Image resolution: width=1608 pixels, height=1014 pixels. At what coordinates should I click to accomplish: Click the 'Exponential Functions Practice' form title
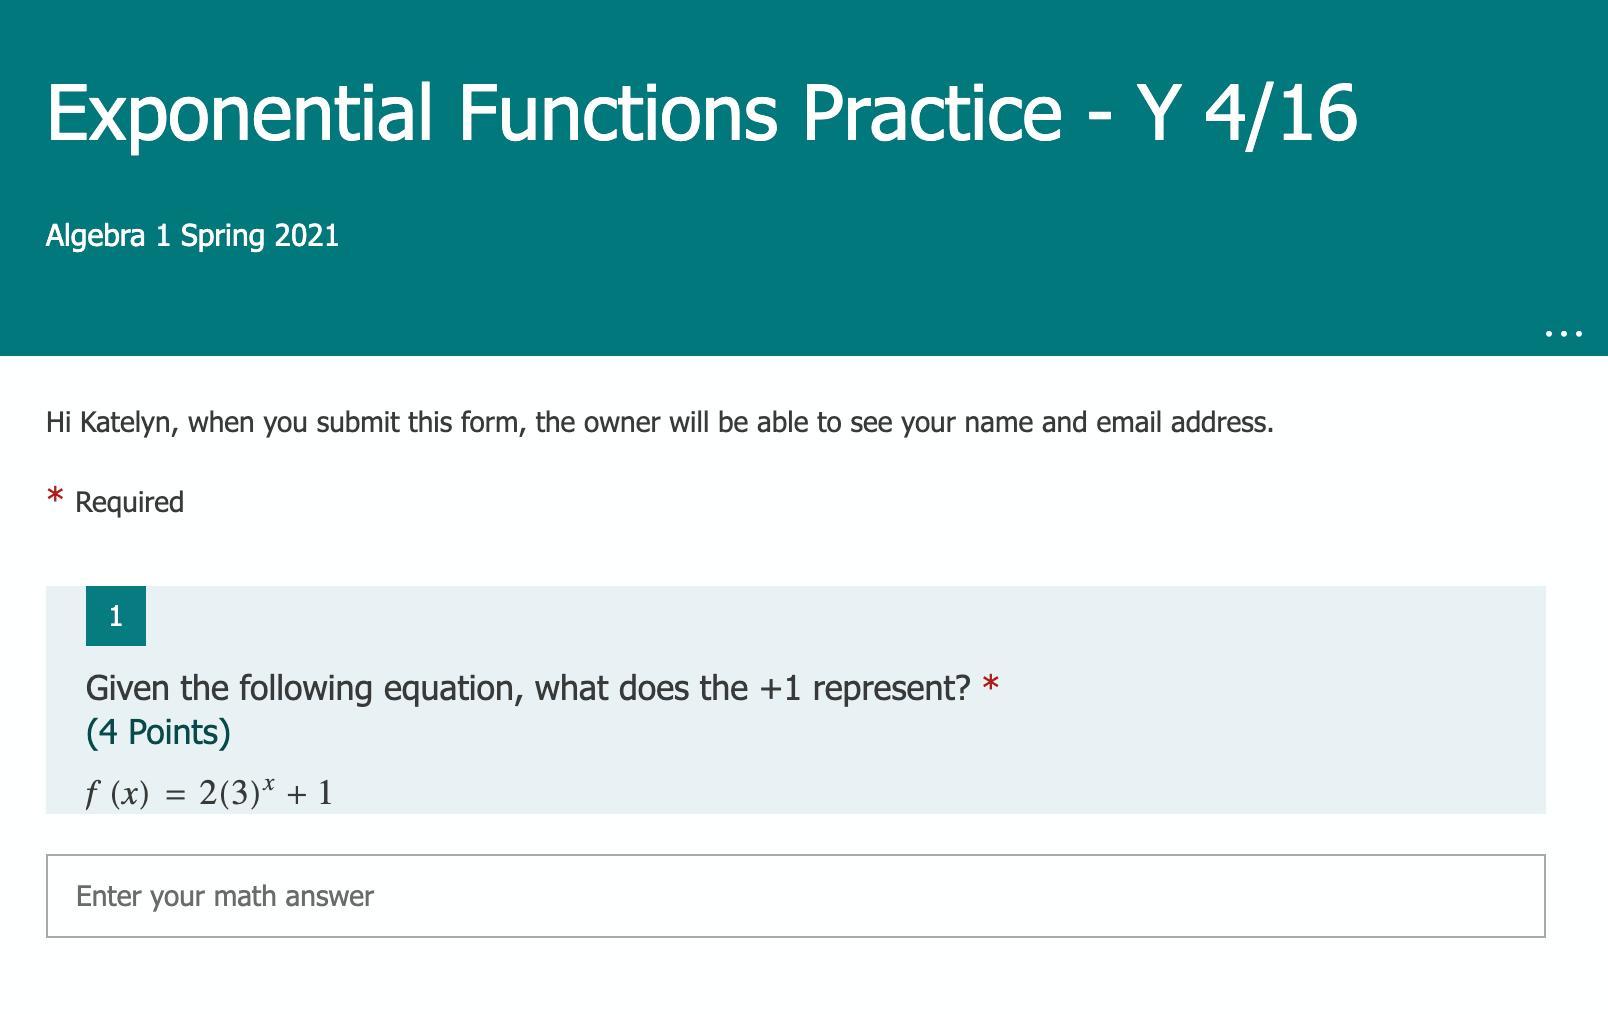click(700, 112)
